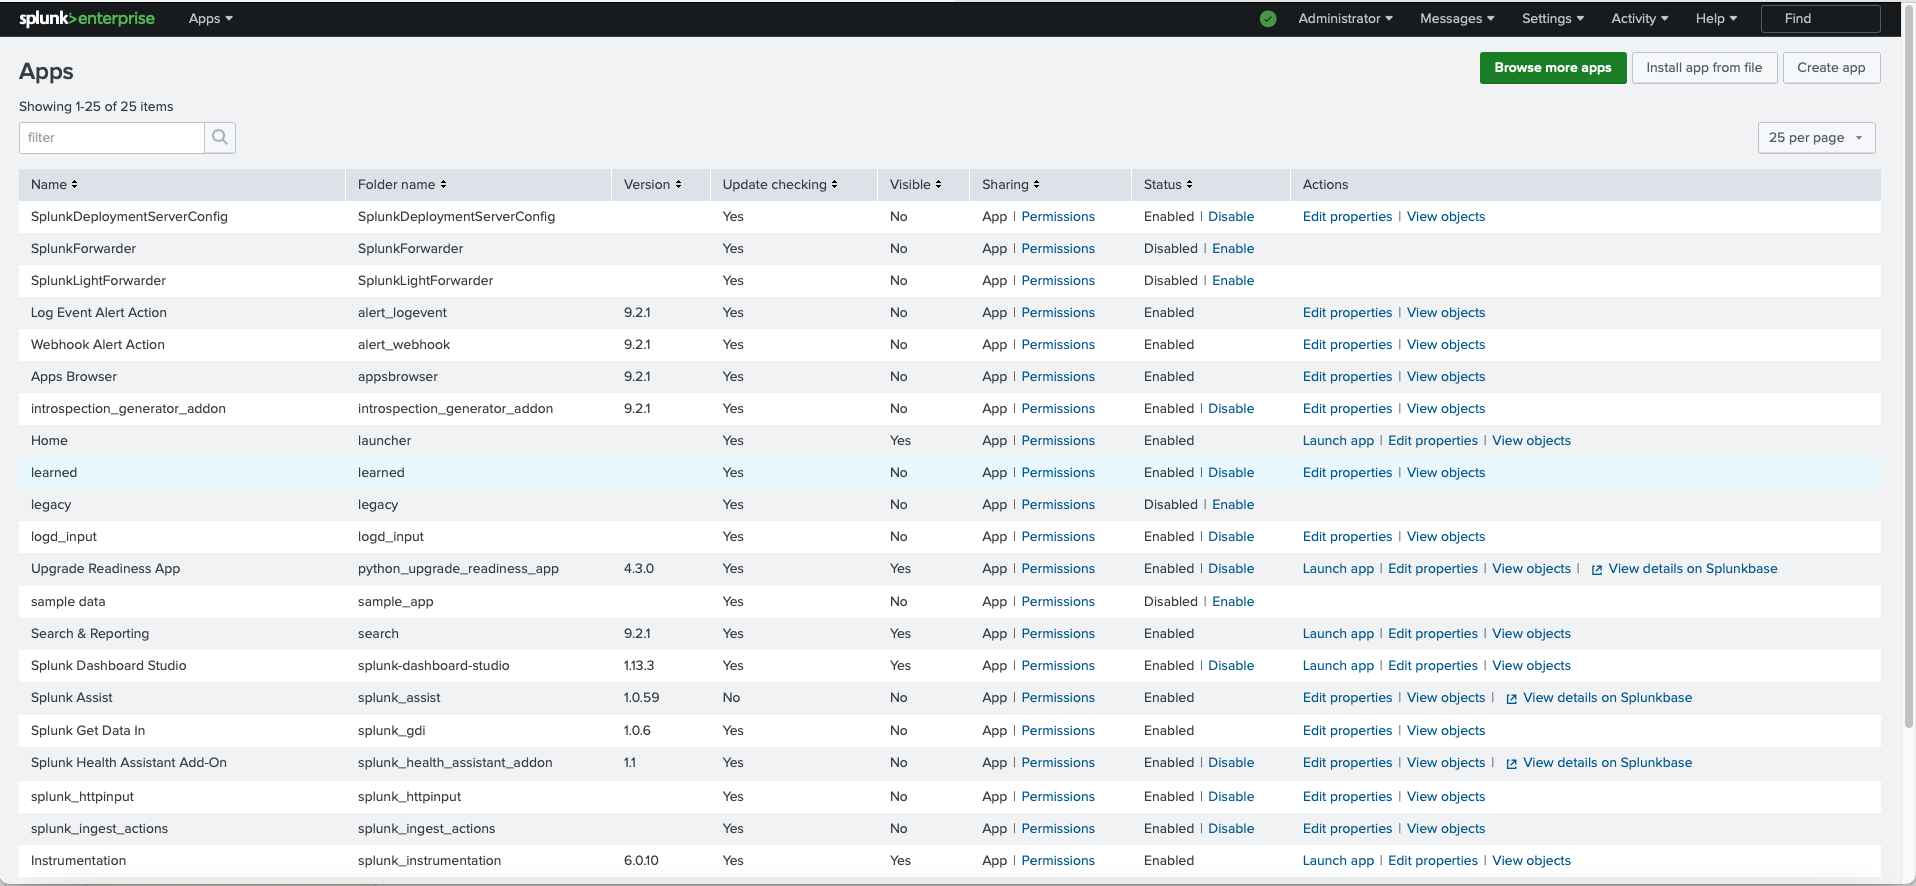Viewport: 1916px width, 886px height.
Task: View objects for Apps Browser
Action: pos(1446,377)
